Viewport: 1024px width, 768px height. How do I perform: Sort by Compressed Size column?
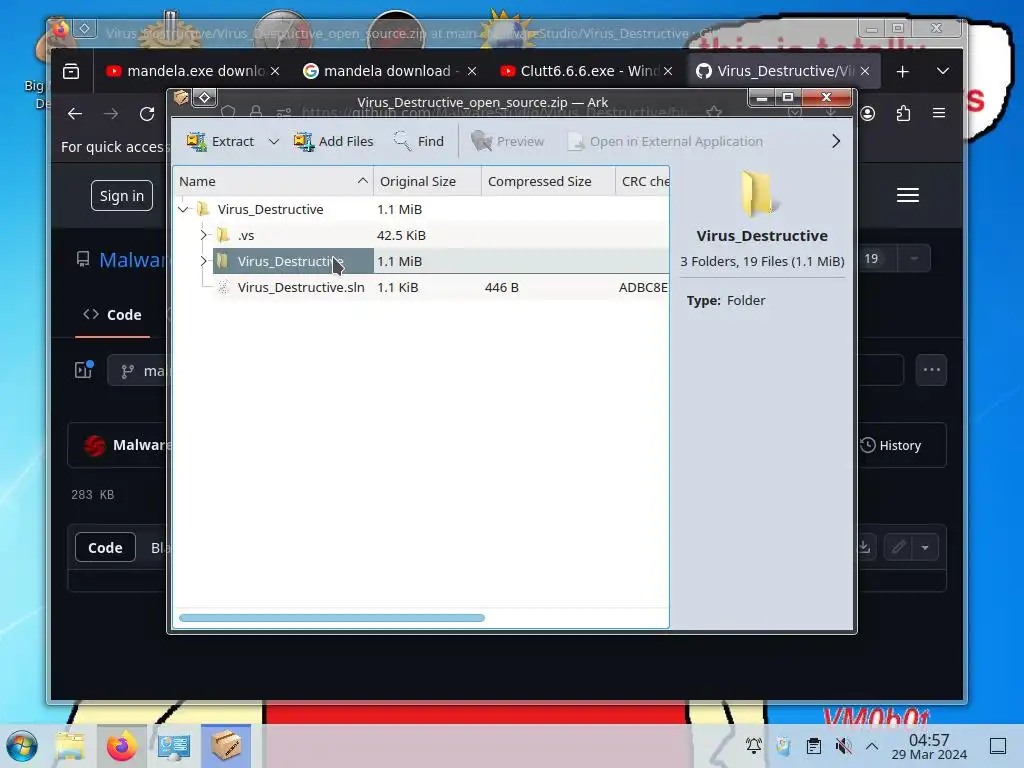[x=548, y=182]
